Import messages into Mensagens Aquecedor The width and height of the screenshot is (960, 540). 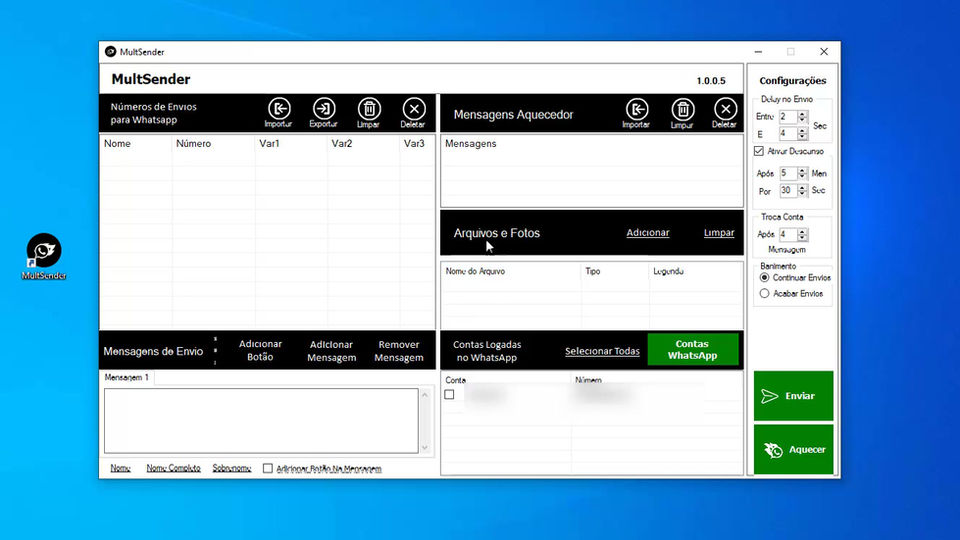(x=636, y=114)
